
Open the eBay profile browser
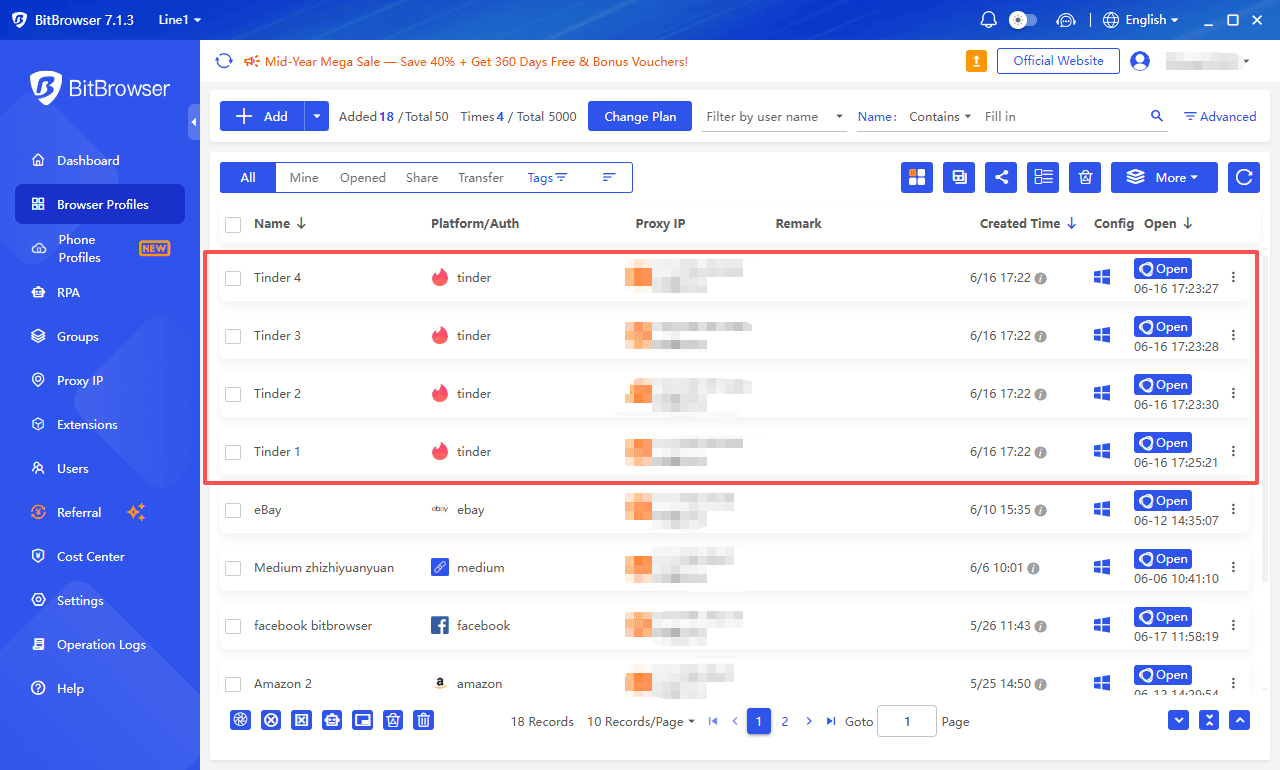[x=1163, y=501]
